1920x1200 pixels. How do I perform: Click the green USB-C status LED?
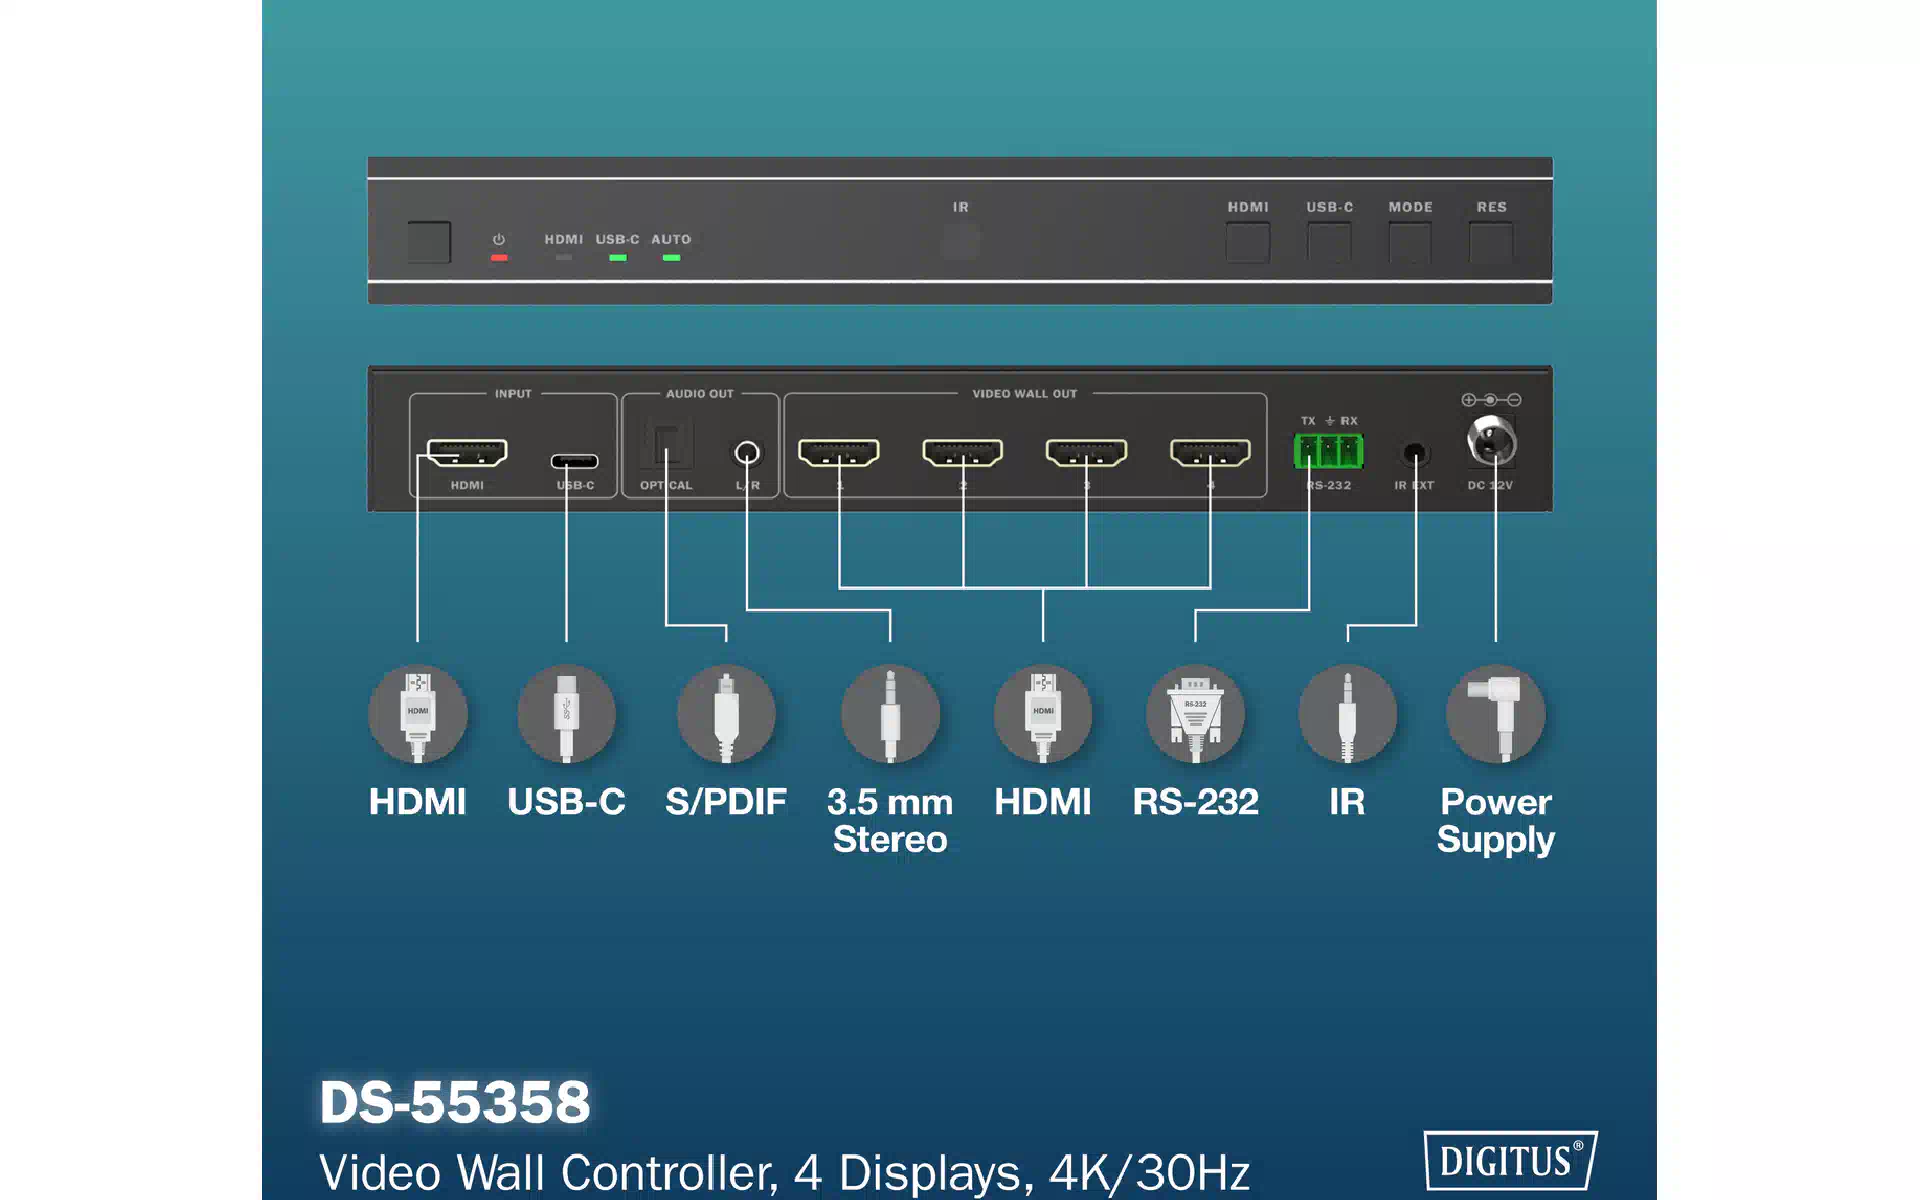(x=618, y=258)
